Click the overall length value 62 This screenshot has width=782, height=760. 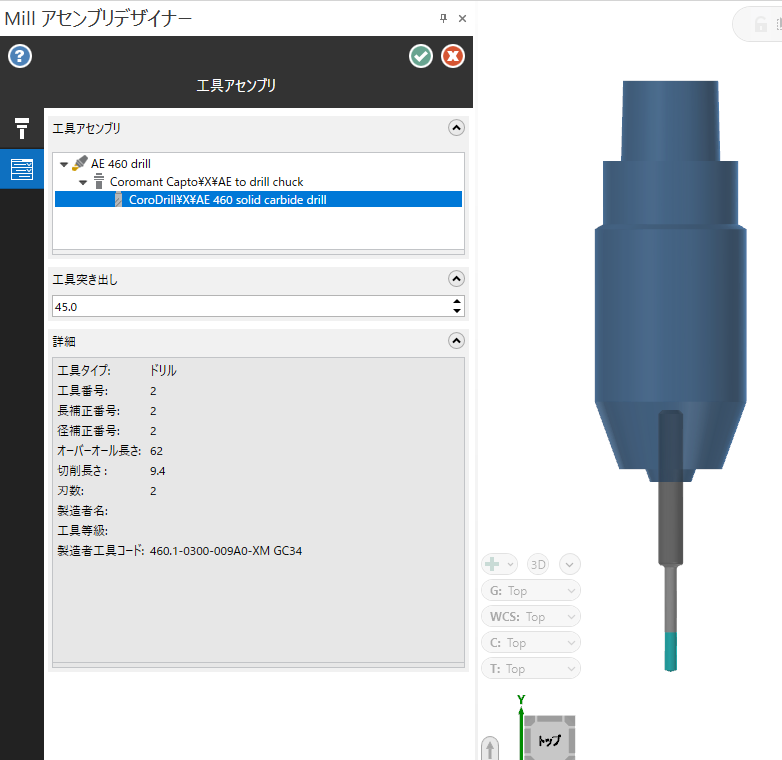pyautogui.click(x=156, y=451)
